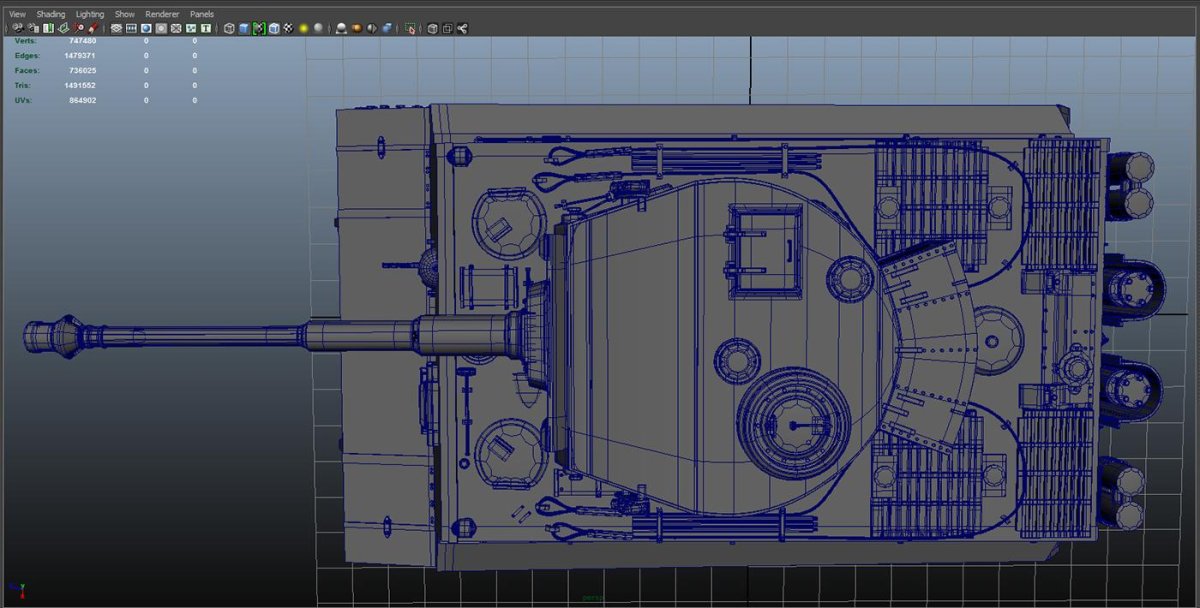Enable Use All Lights yellow sphere

point(303,29)
